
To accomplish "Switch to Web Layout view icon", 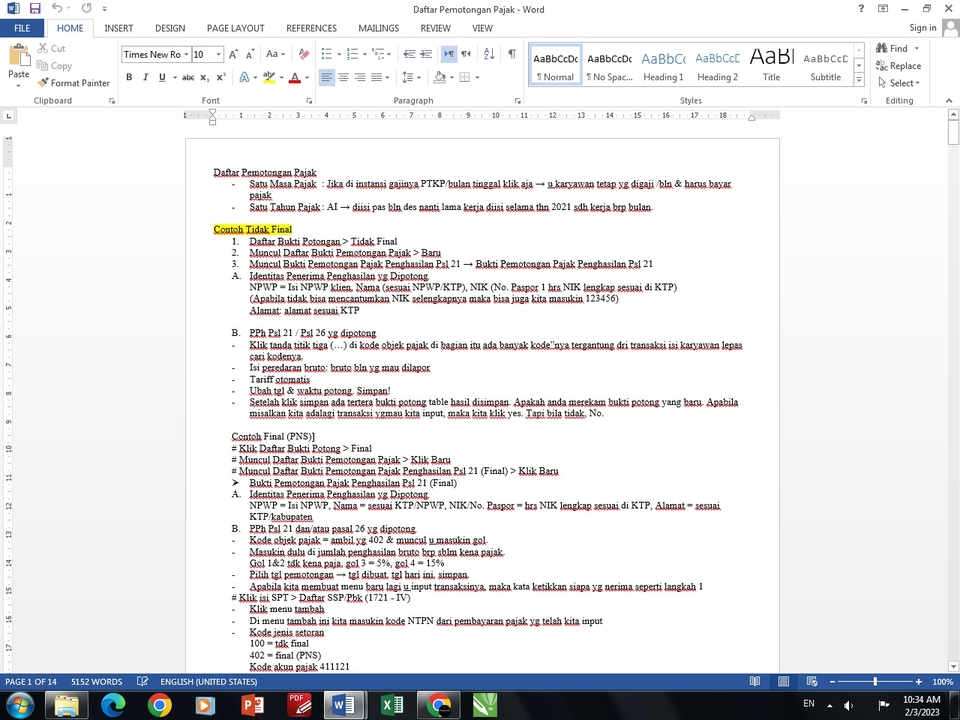I will click(x=812, y=681).
